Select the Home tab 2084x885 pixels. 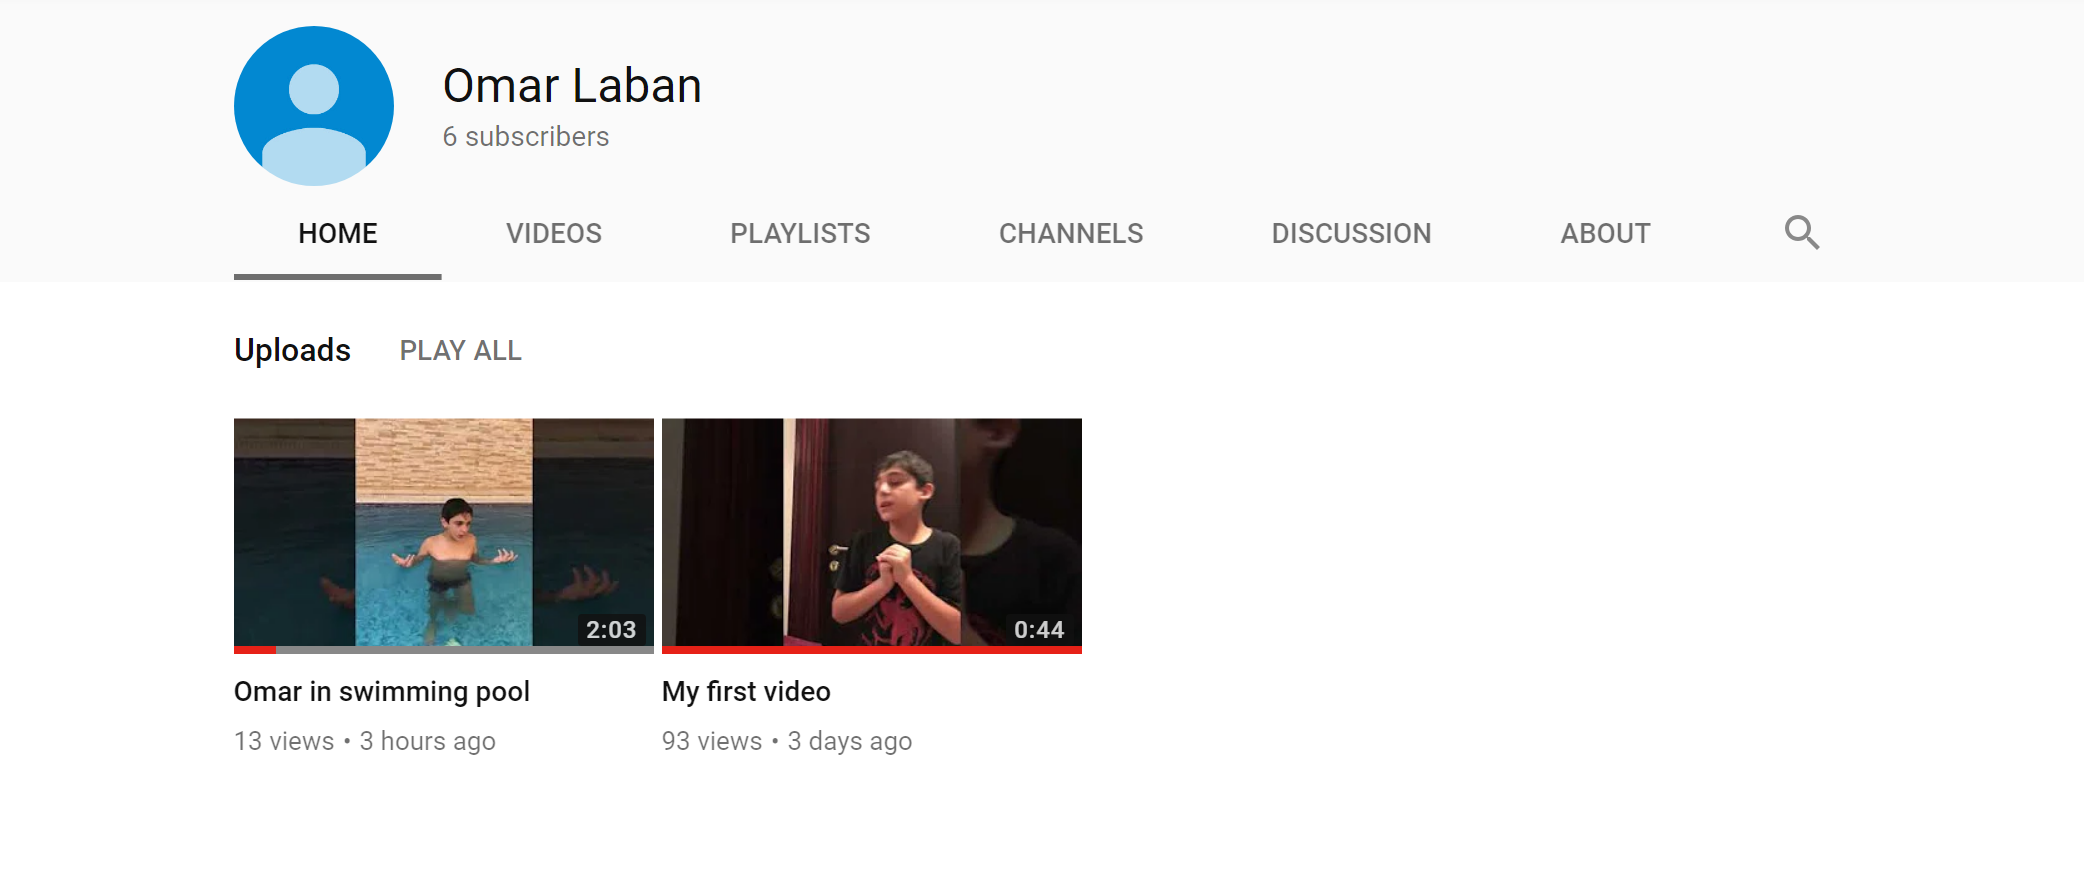click(x=338, y=233)
